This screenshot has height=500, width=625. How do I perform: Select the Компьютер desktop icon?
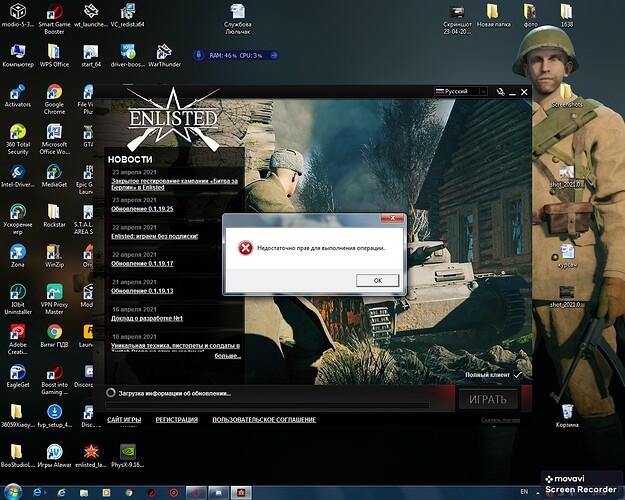(x=18, y=55)
